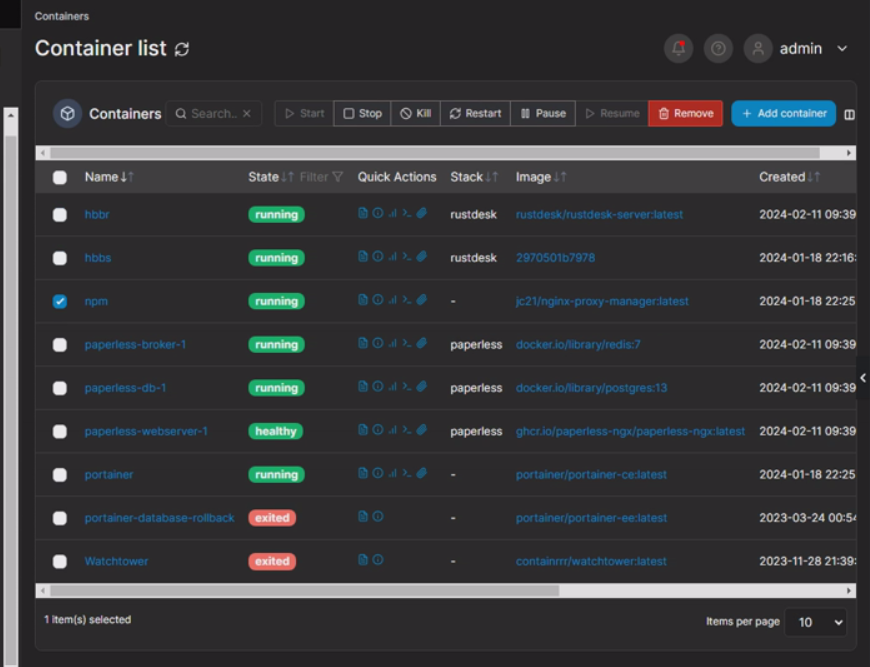Image resolution: width=870 pixels, height=667 pixels.
Task: Toggle the select-all header checkbox
Action: point(60,178)
